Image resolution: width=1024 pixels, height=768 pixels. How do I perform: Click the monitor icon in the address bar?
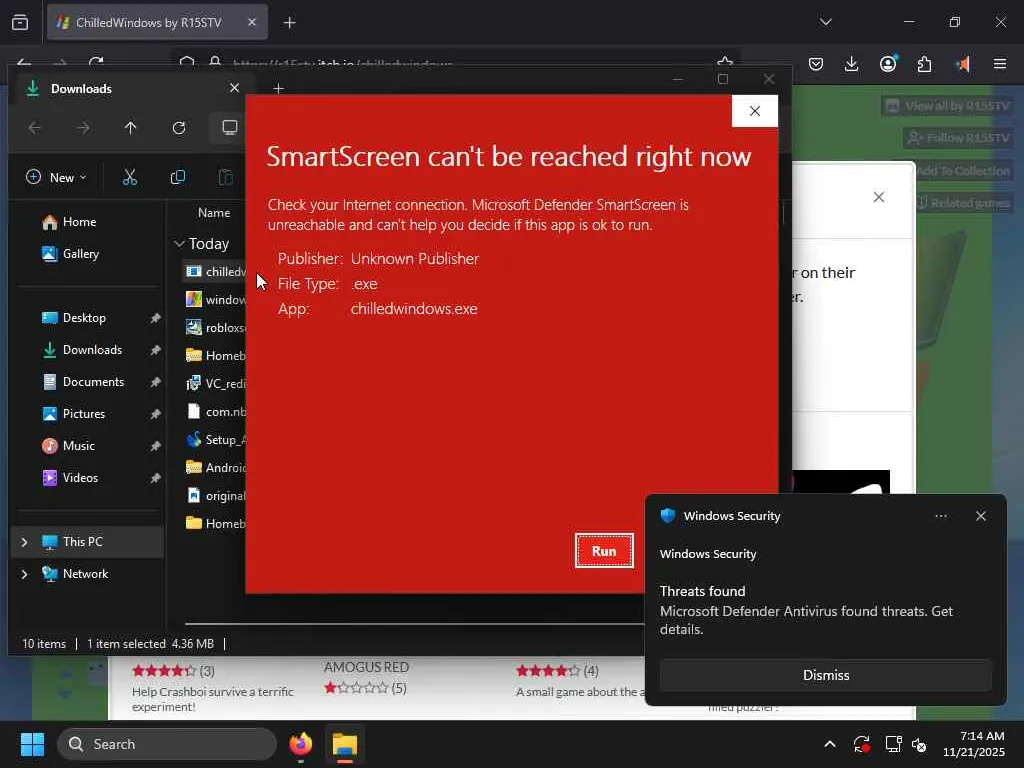(230, 127)
